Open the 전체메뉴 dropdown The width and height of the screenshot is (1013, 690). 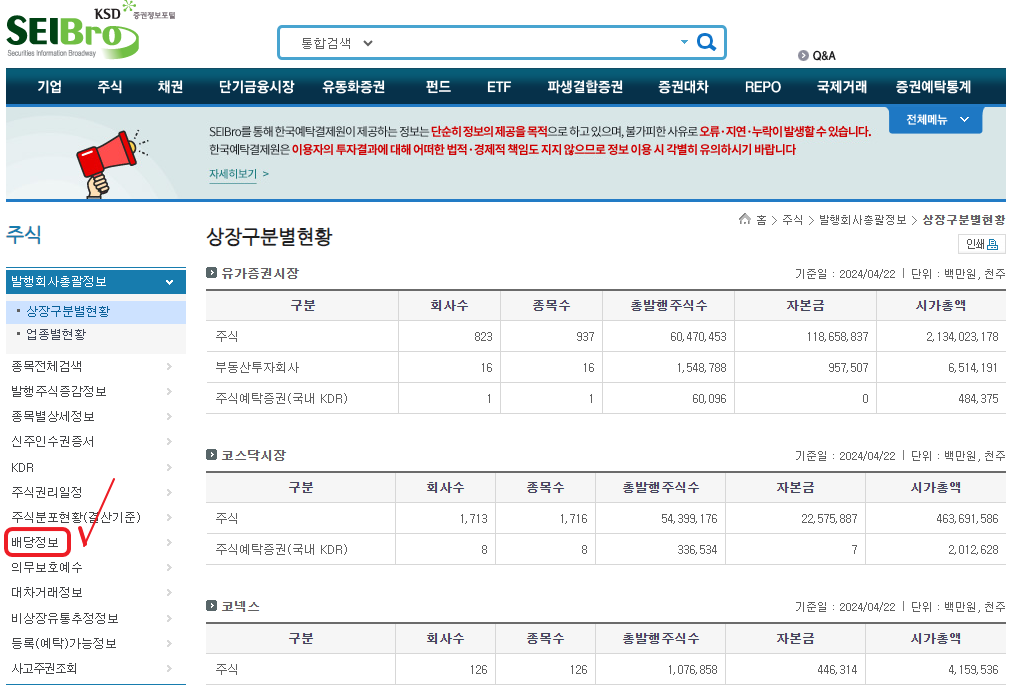tap(935, 120)
